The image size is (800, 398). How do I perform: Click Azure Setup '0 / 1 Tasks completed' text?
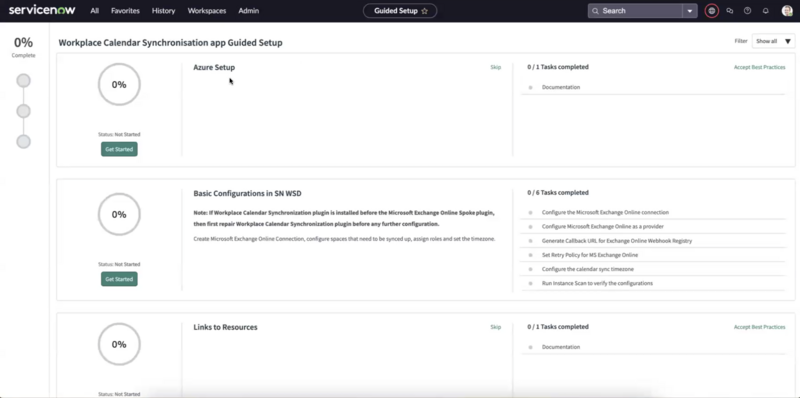(x=558, y=67)
